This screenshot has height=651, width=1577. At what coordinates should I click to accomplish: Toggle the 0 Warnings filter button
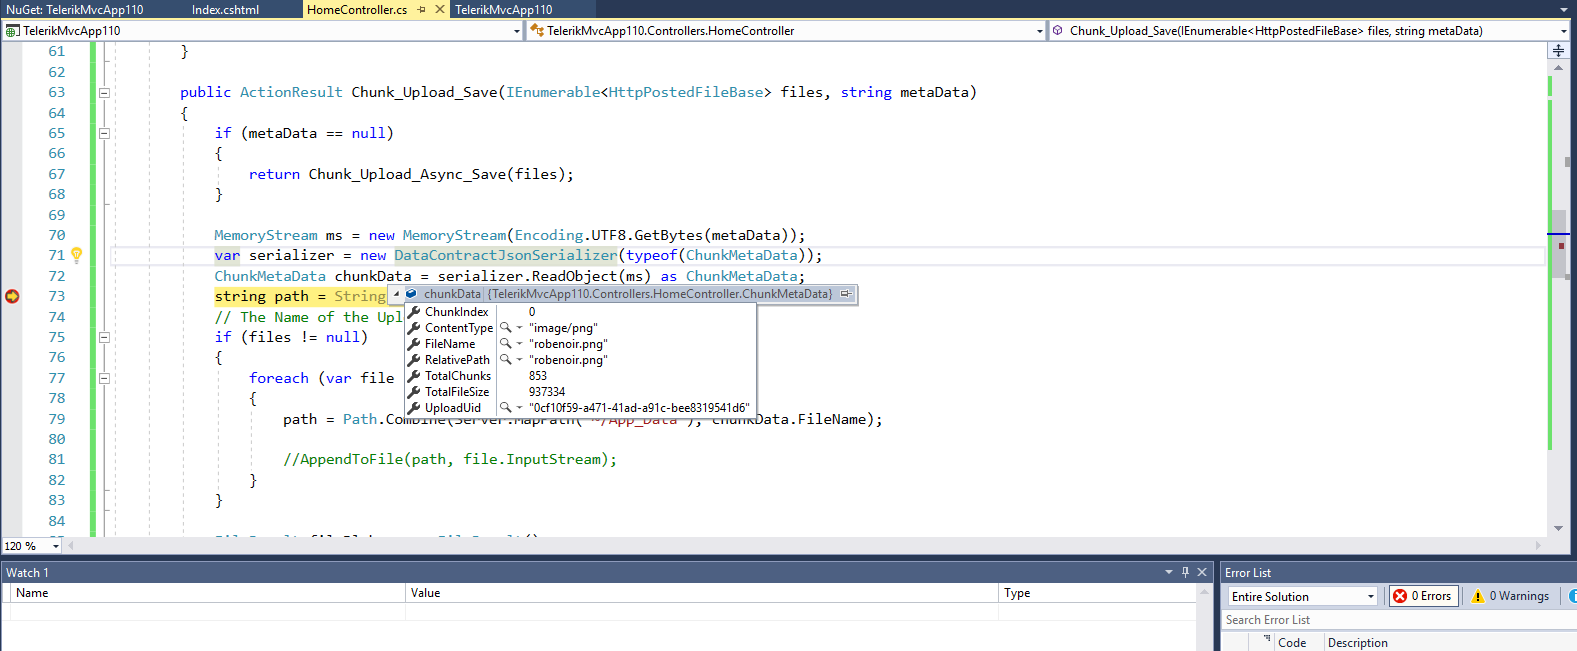[x=1510, y=596]
